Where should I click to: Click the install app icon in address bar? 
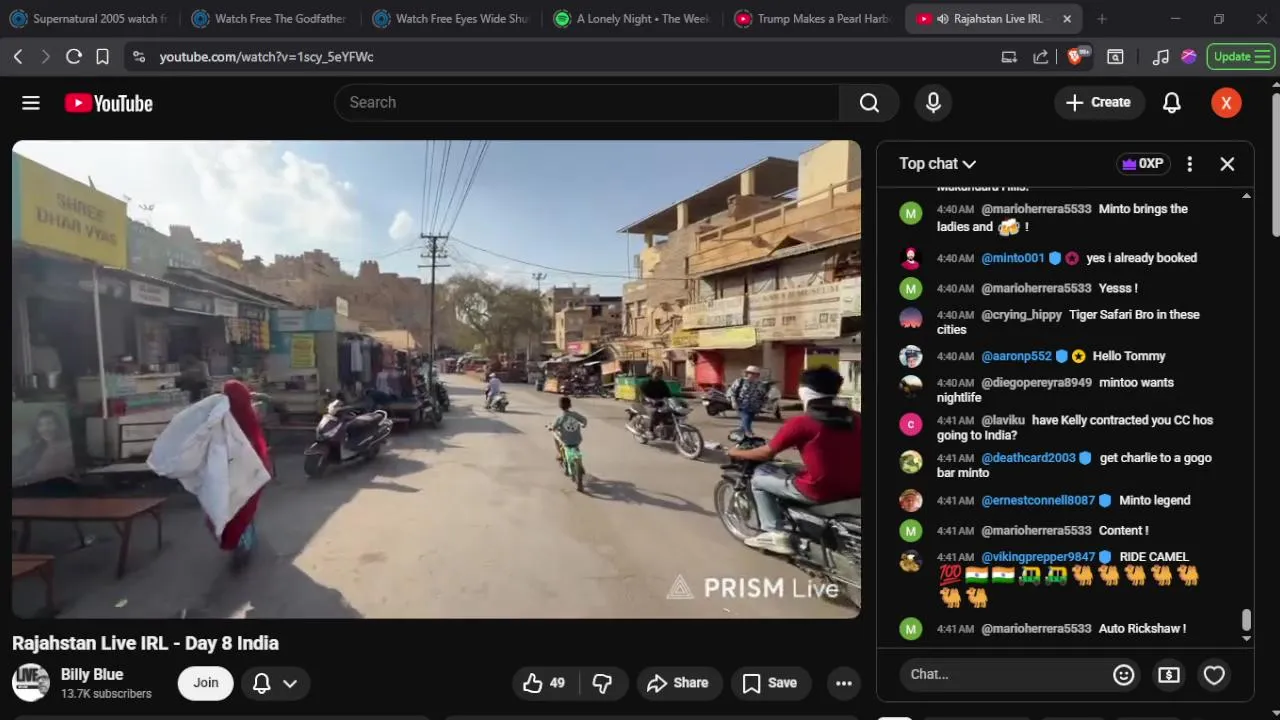[1009, 57]
